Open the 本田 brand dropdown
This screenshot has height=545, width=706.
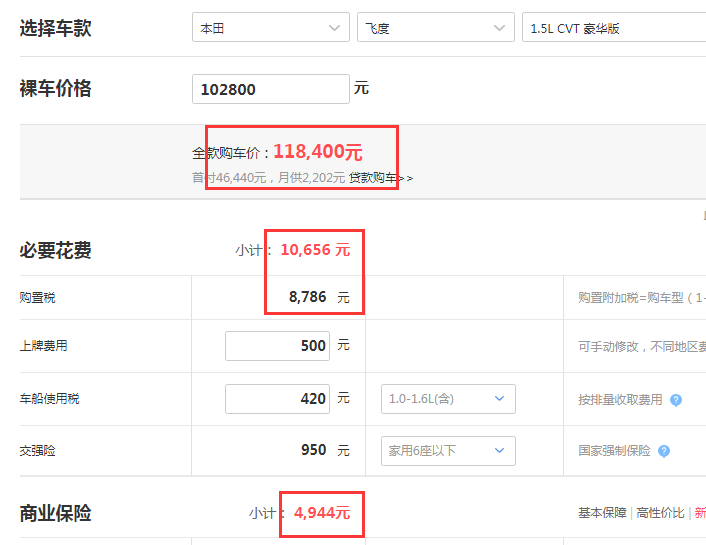click(271, 27)
